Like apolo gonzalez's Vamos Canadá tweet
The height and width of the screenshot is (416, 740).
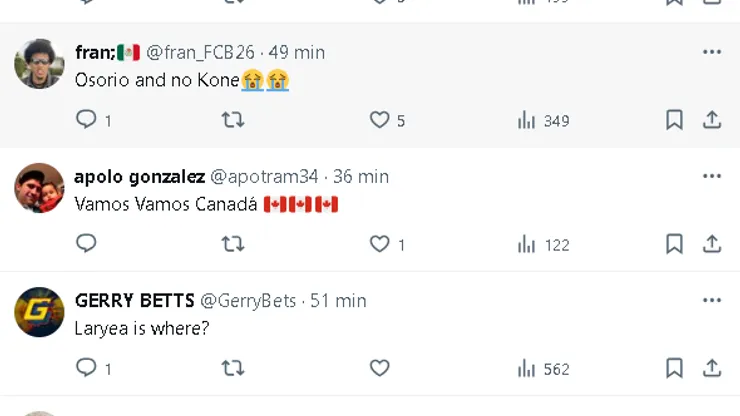click(x=380, y=244)
